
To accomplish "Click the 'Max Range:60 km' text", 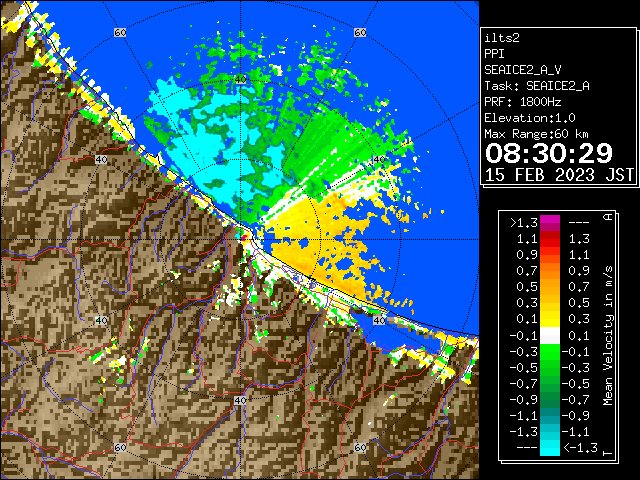I will (x=536, y=134).
